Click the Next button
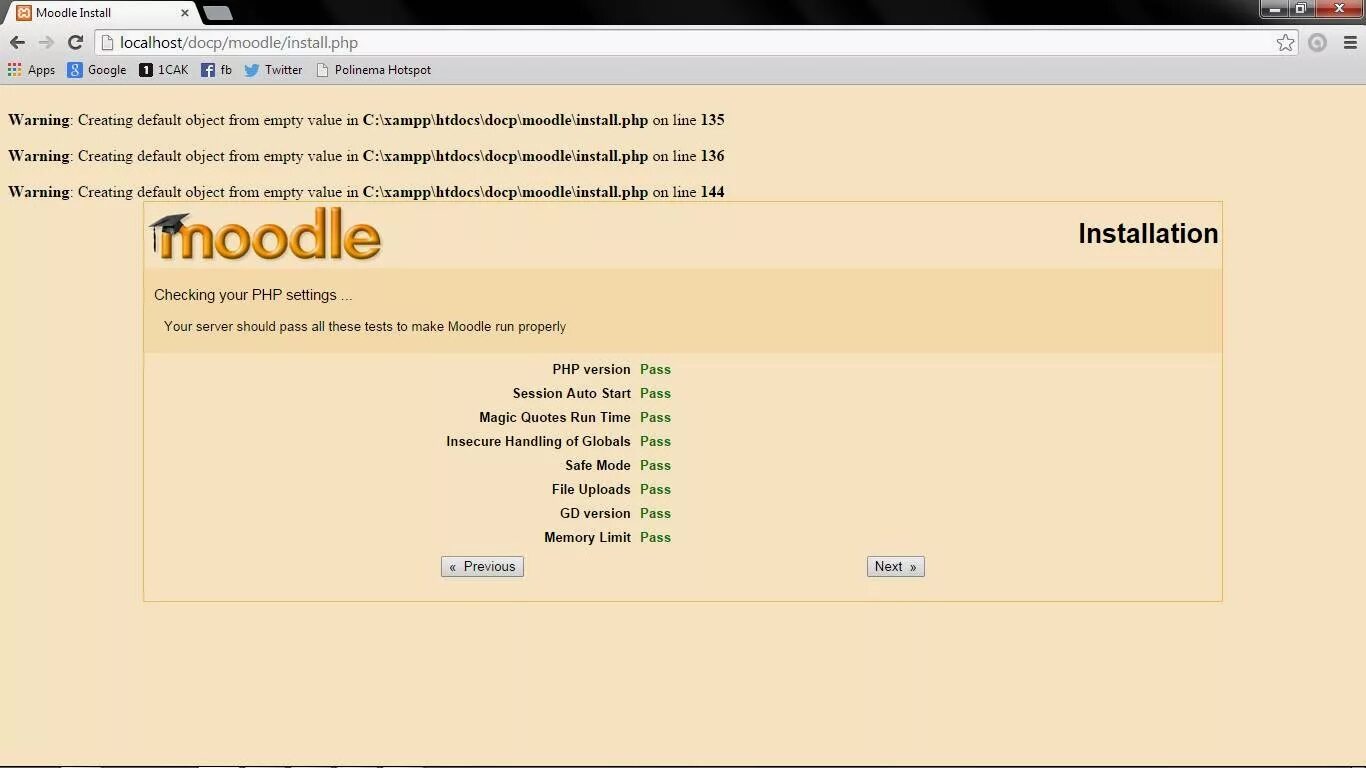This screenshot has height=768, width=1366. point(895,566)
